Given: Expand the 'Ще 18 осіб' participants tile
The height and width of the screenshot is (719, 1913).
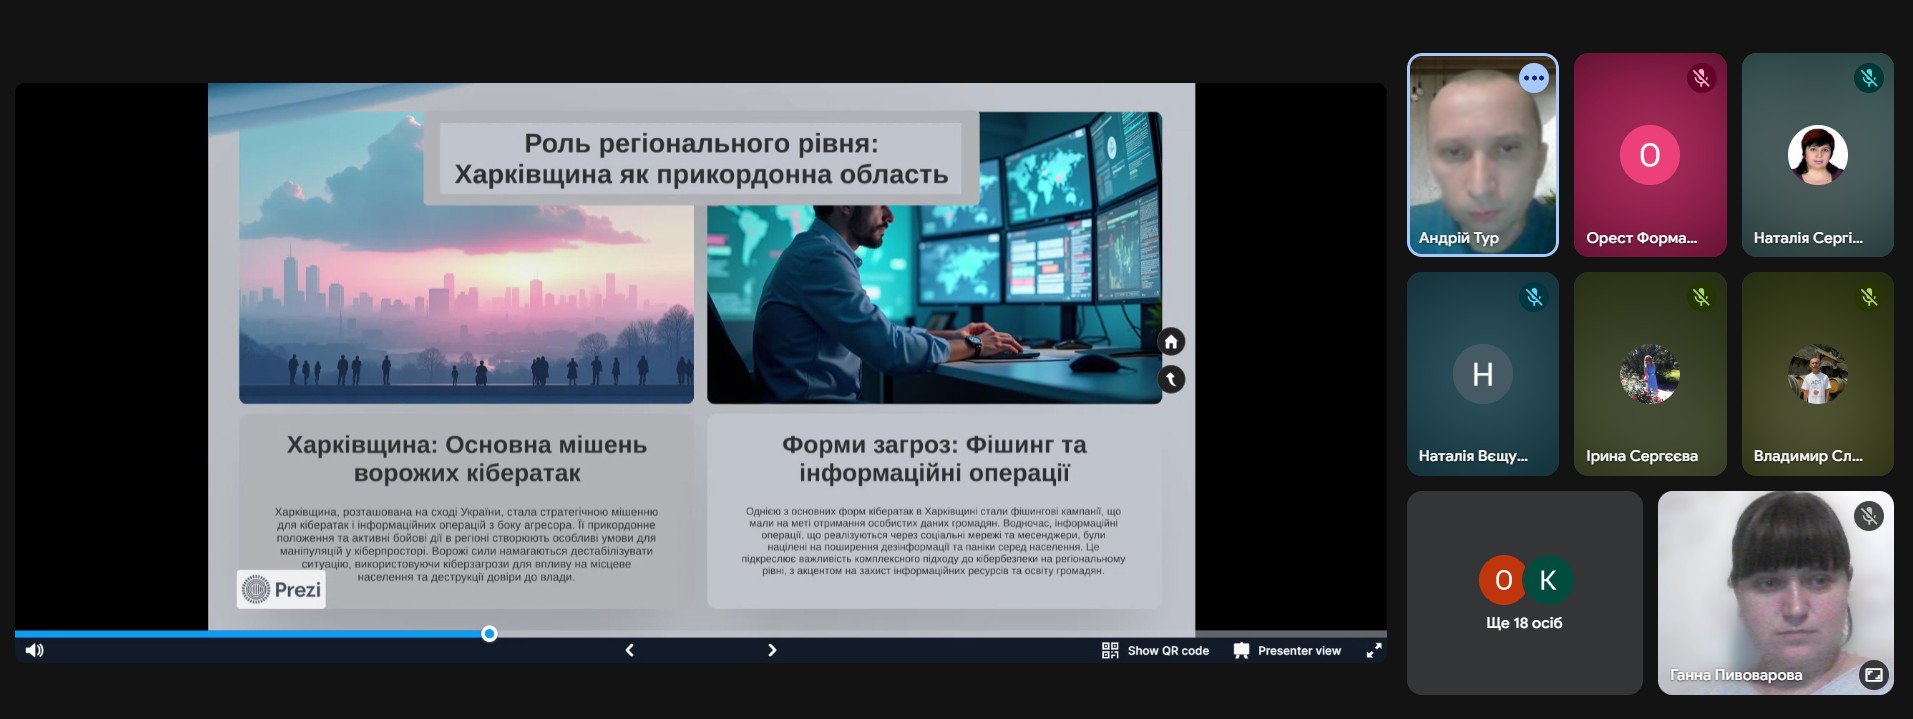Looking at the screenshot, I should [x=1524, y=593].
